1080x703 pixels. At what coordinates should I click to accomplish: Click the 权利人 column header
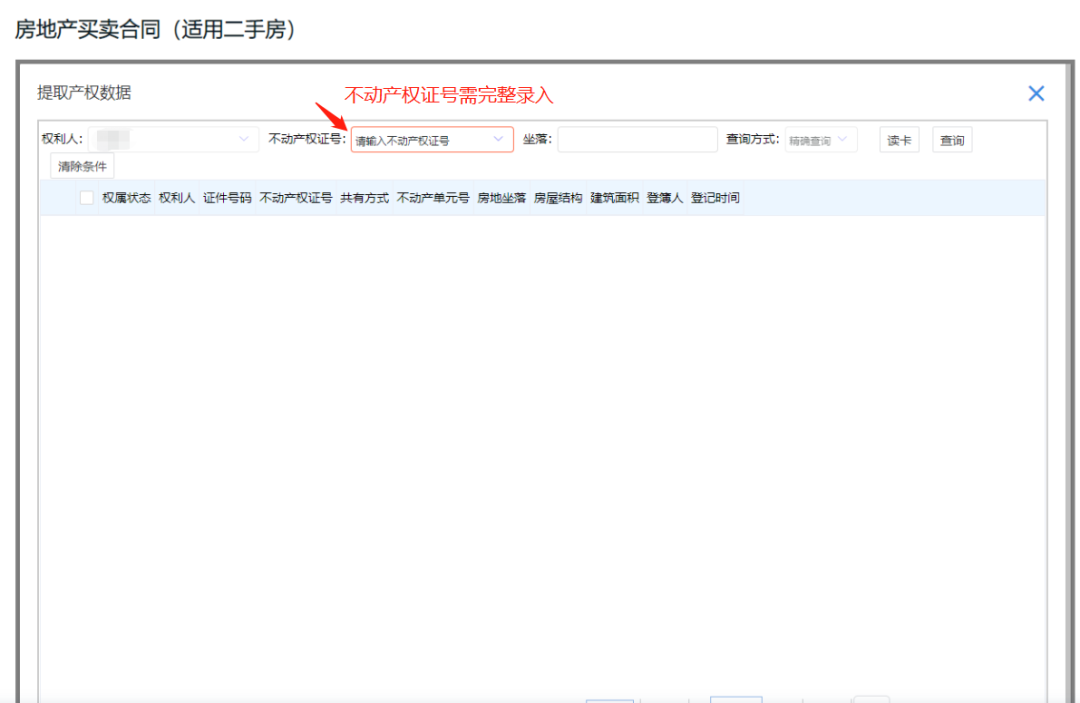tap(176, 197)
